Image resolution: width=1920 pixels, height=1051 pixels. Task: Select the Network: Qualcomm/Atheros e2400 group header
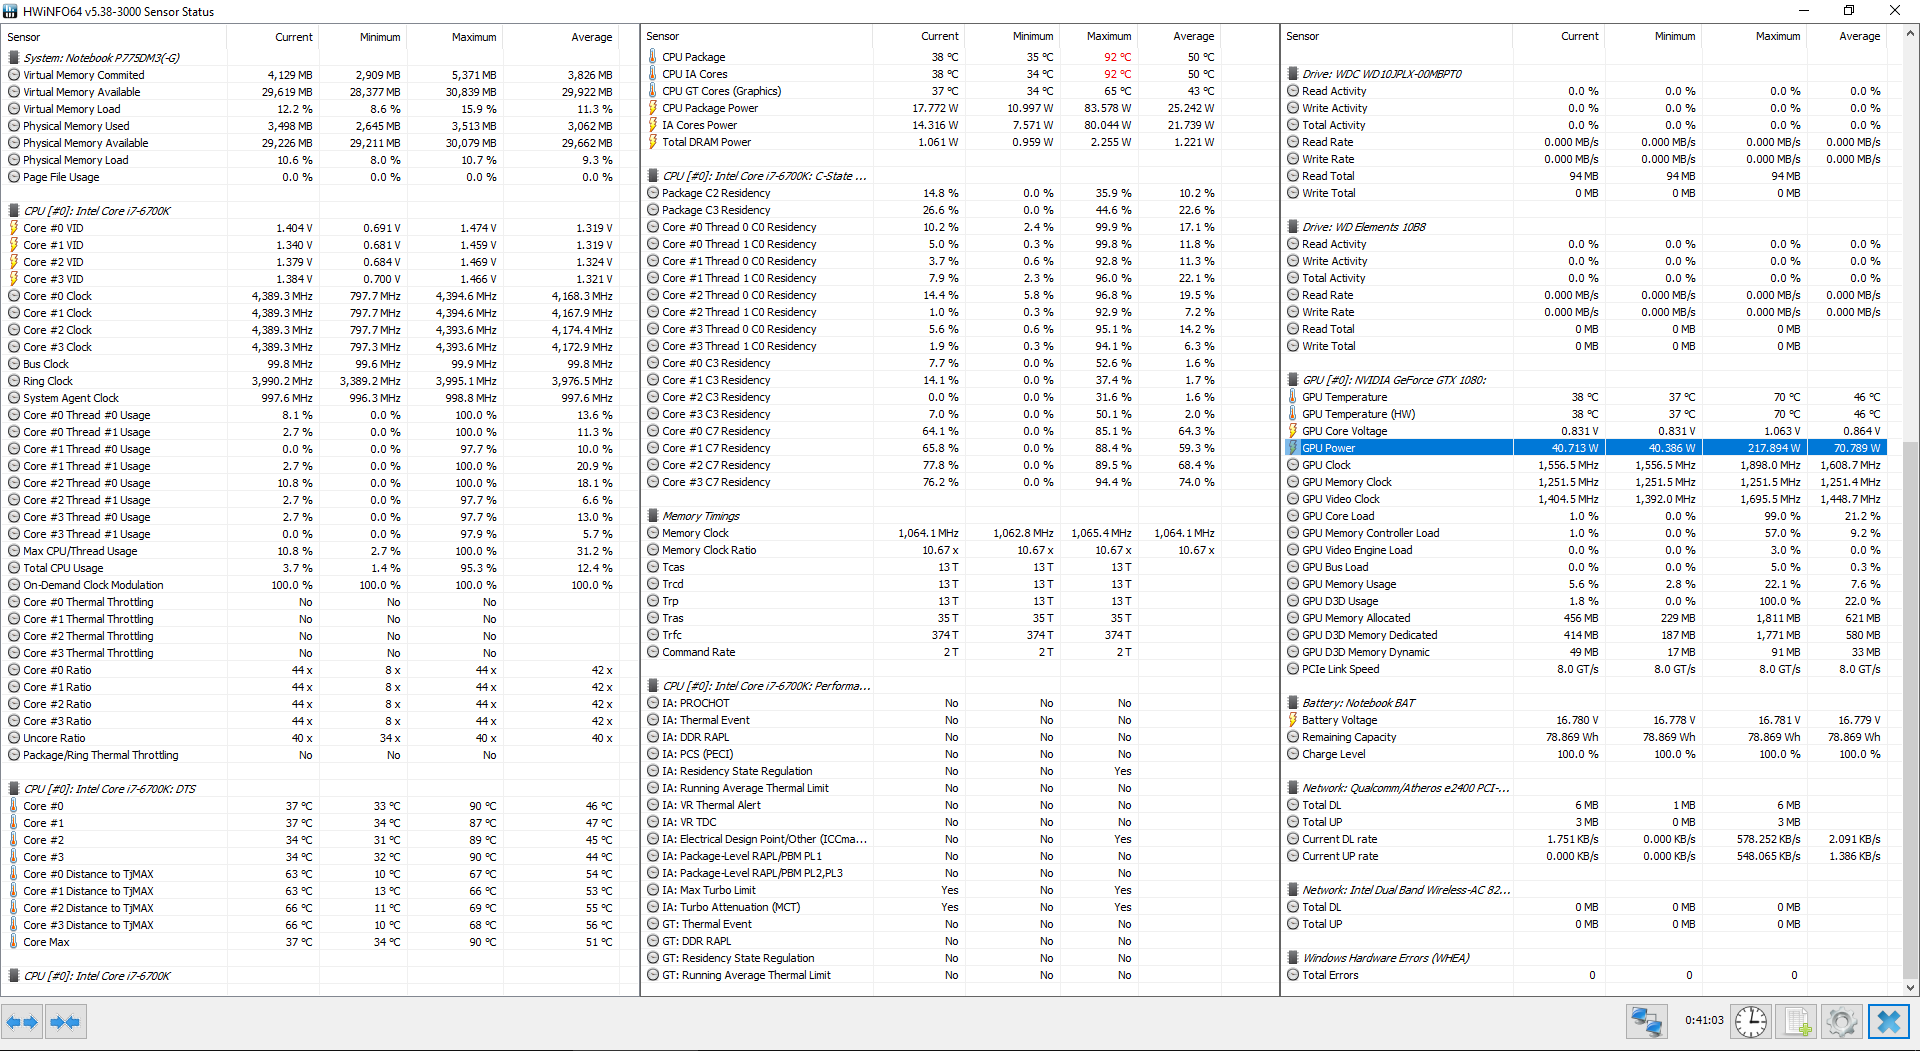[x=1405, y=788]
